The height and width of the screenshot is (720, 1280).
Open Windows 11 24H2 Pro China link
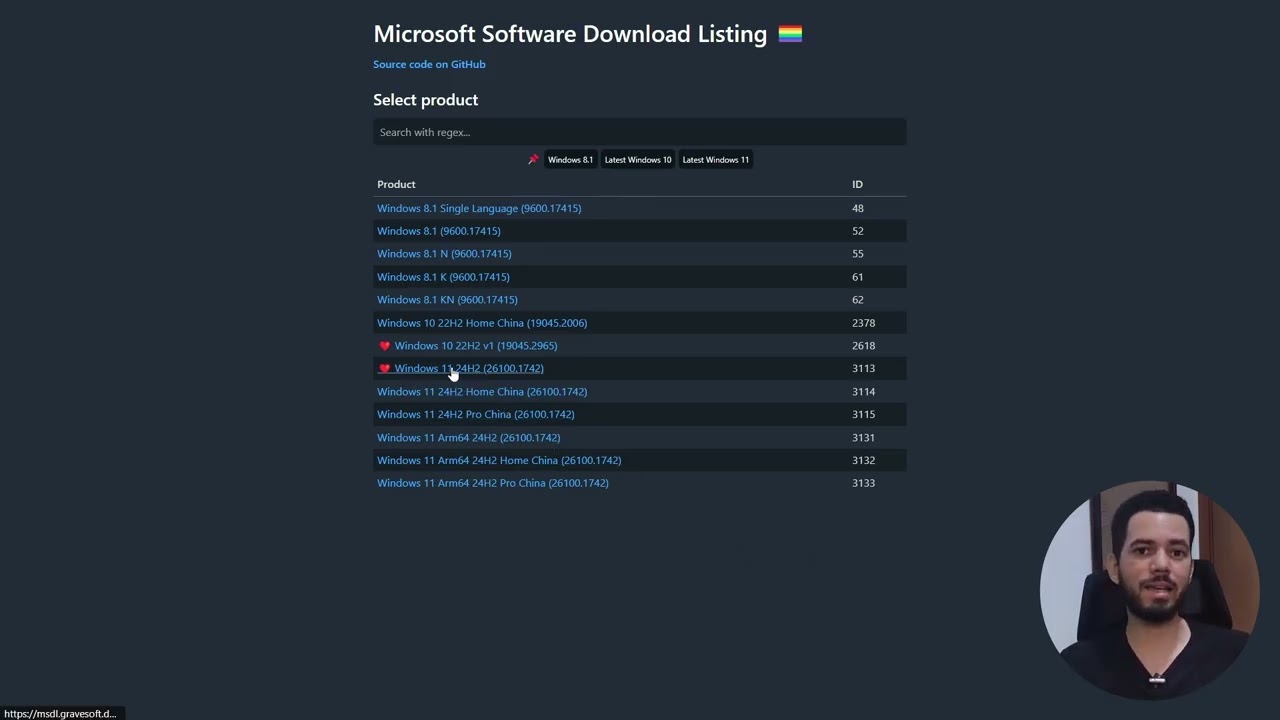point(476,414)
